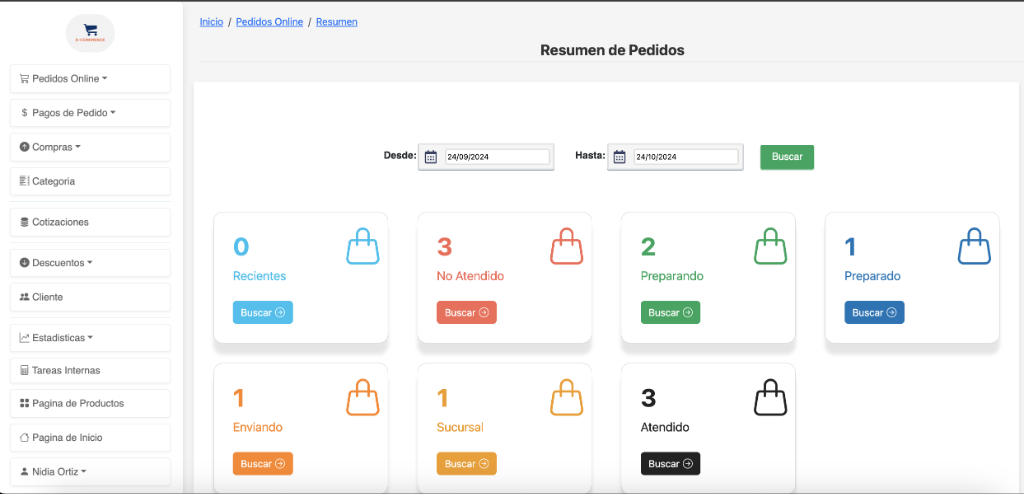
Task: Open Cotizaciones in the sidebar
Action: pyautogui.click(x=90, y=222)
